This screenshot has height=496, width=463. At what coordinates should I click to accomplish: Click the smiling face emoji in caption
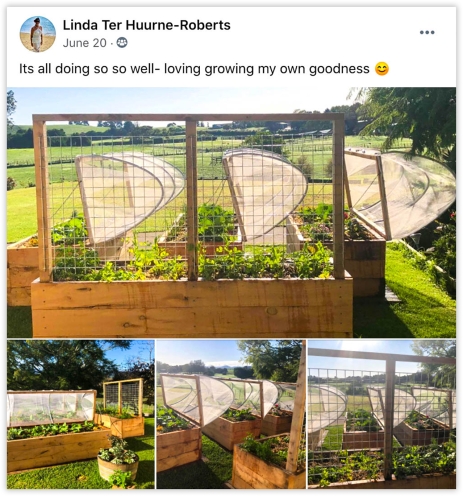coord(382,69)
